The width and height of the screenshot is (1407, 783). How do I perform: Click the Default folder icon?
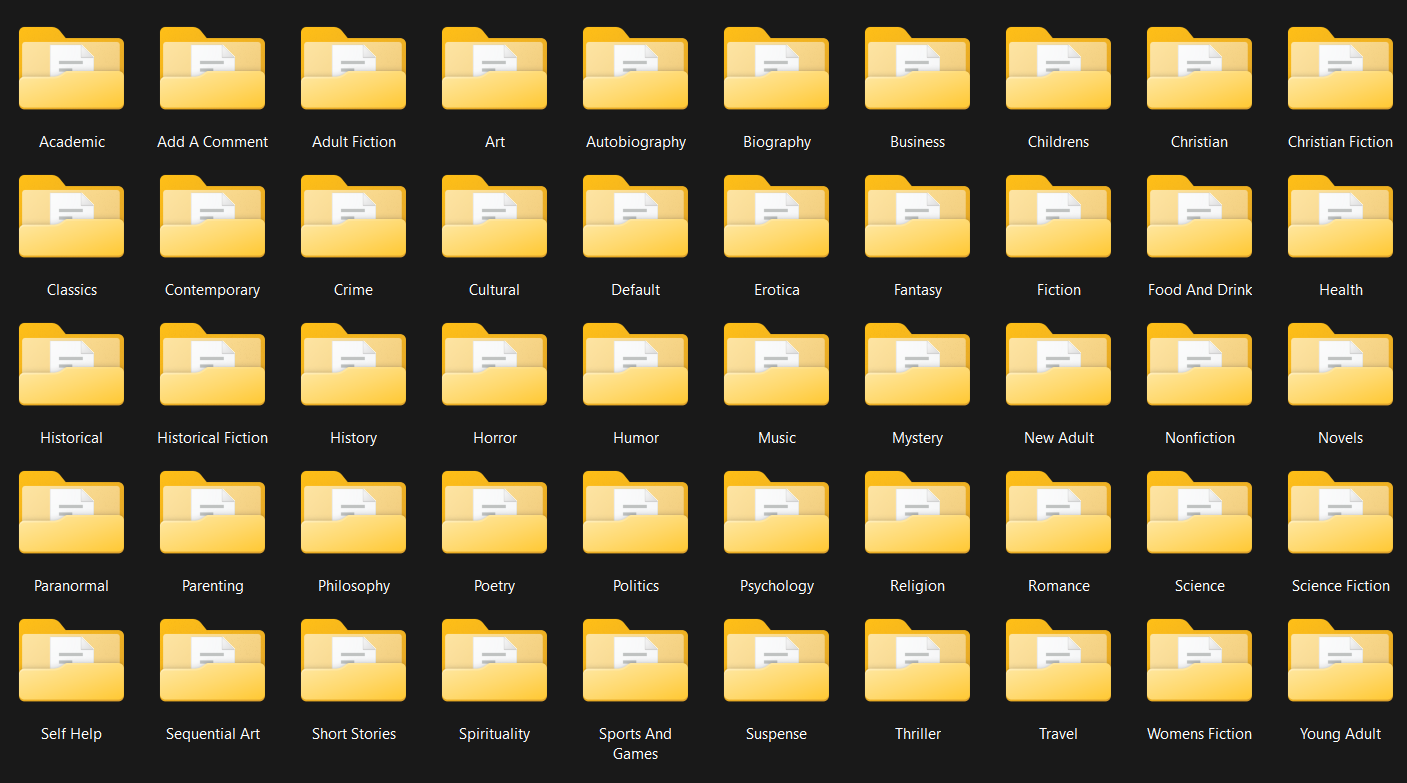(635, 218)
